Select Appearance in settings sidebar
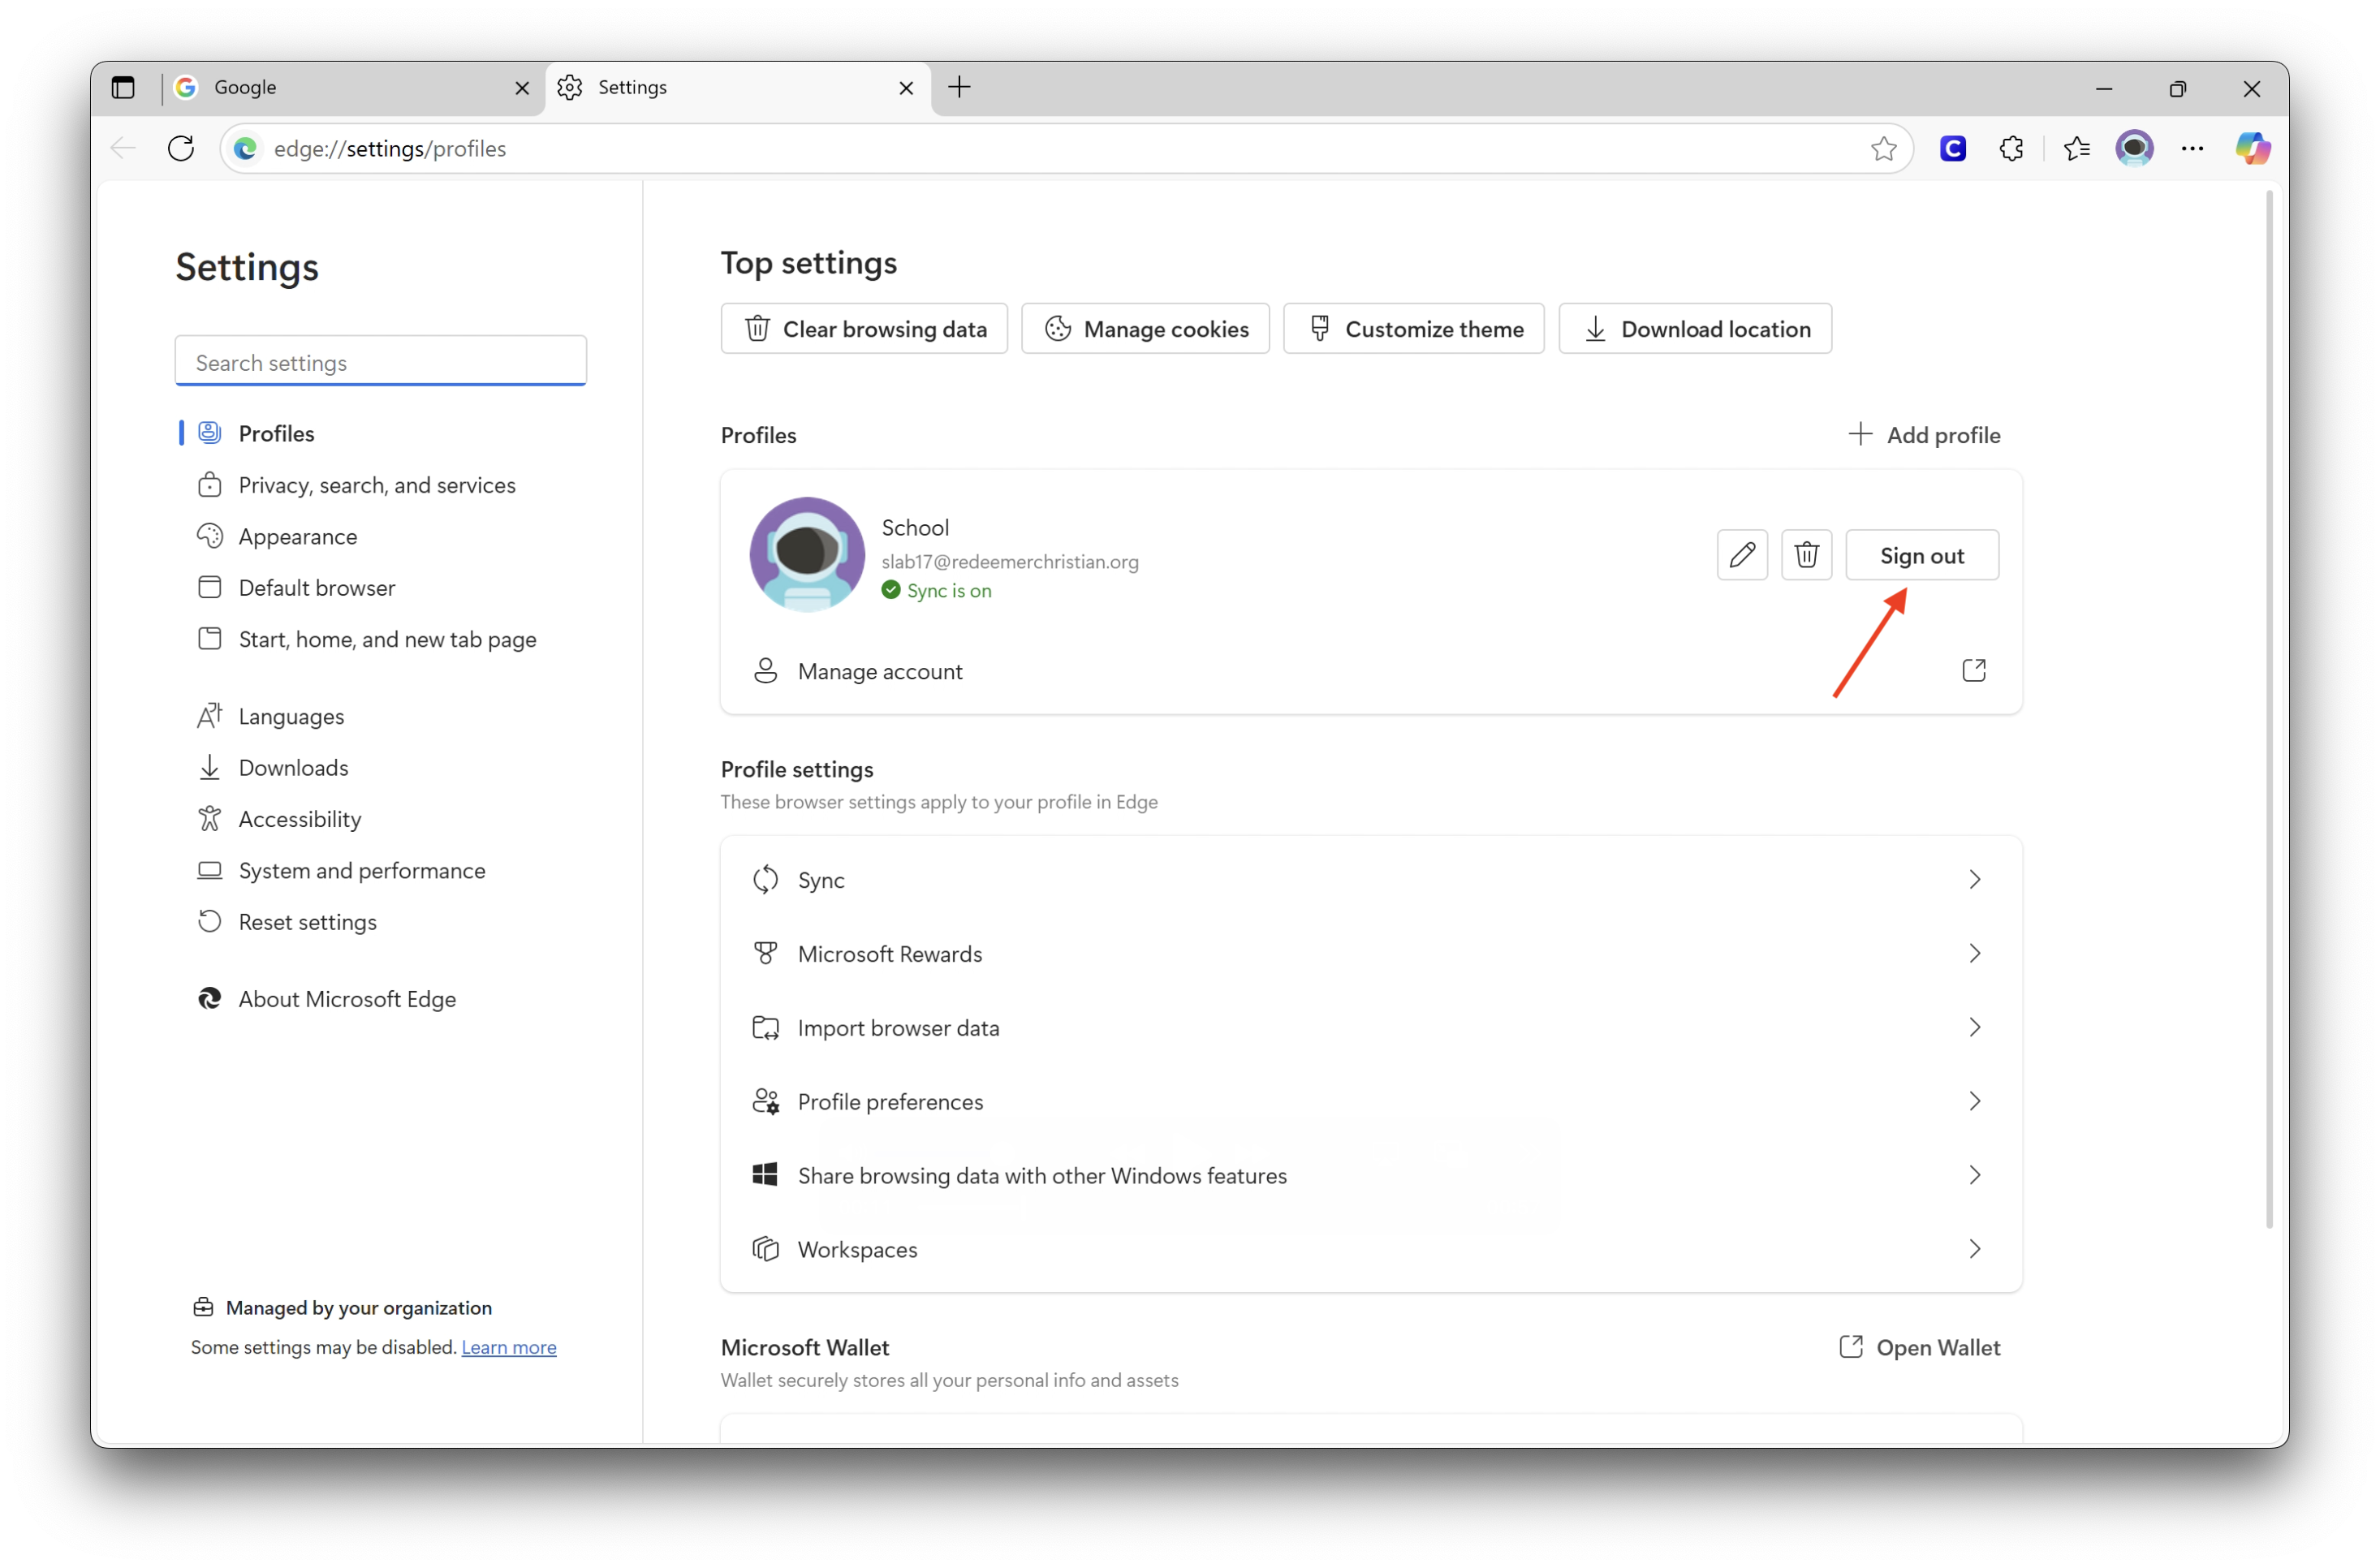 tap(297, 537)
